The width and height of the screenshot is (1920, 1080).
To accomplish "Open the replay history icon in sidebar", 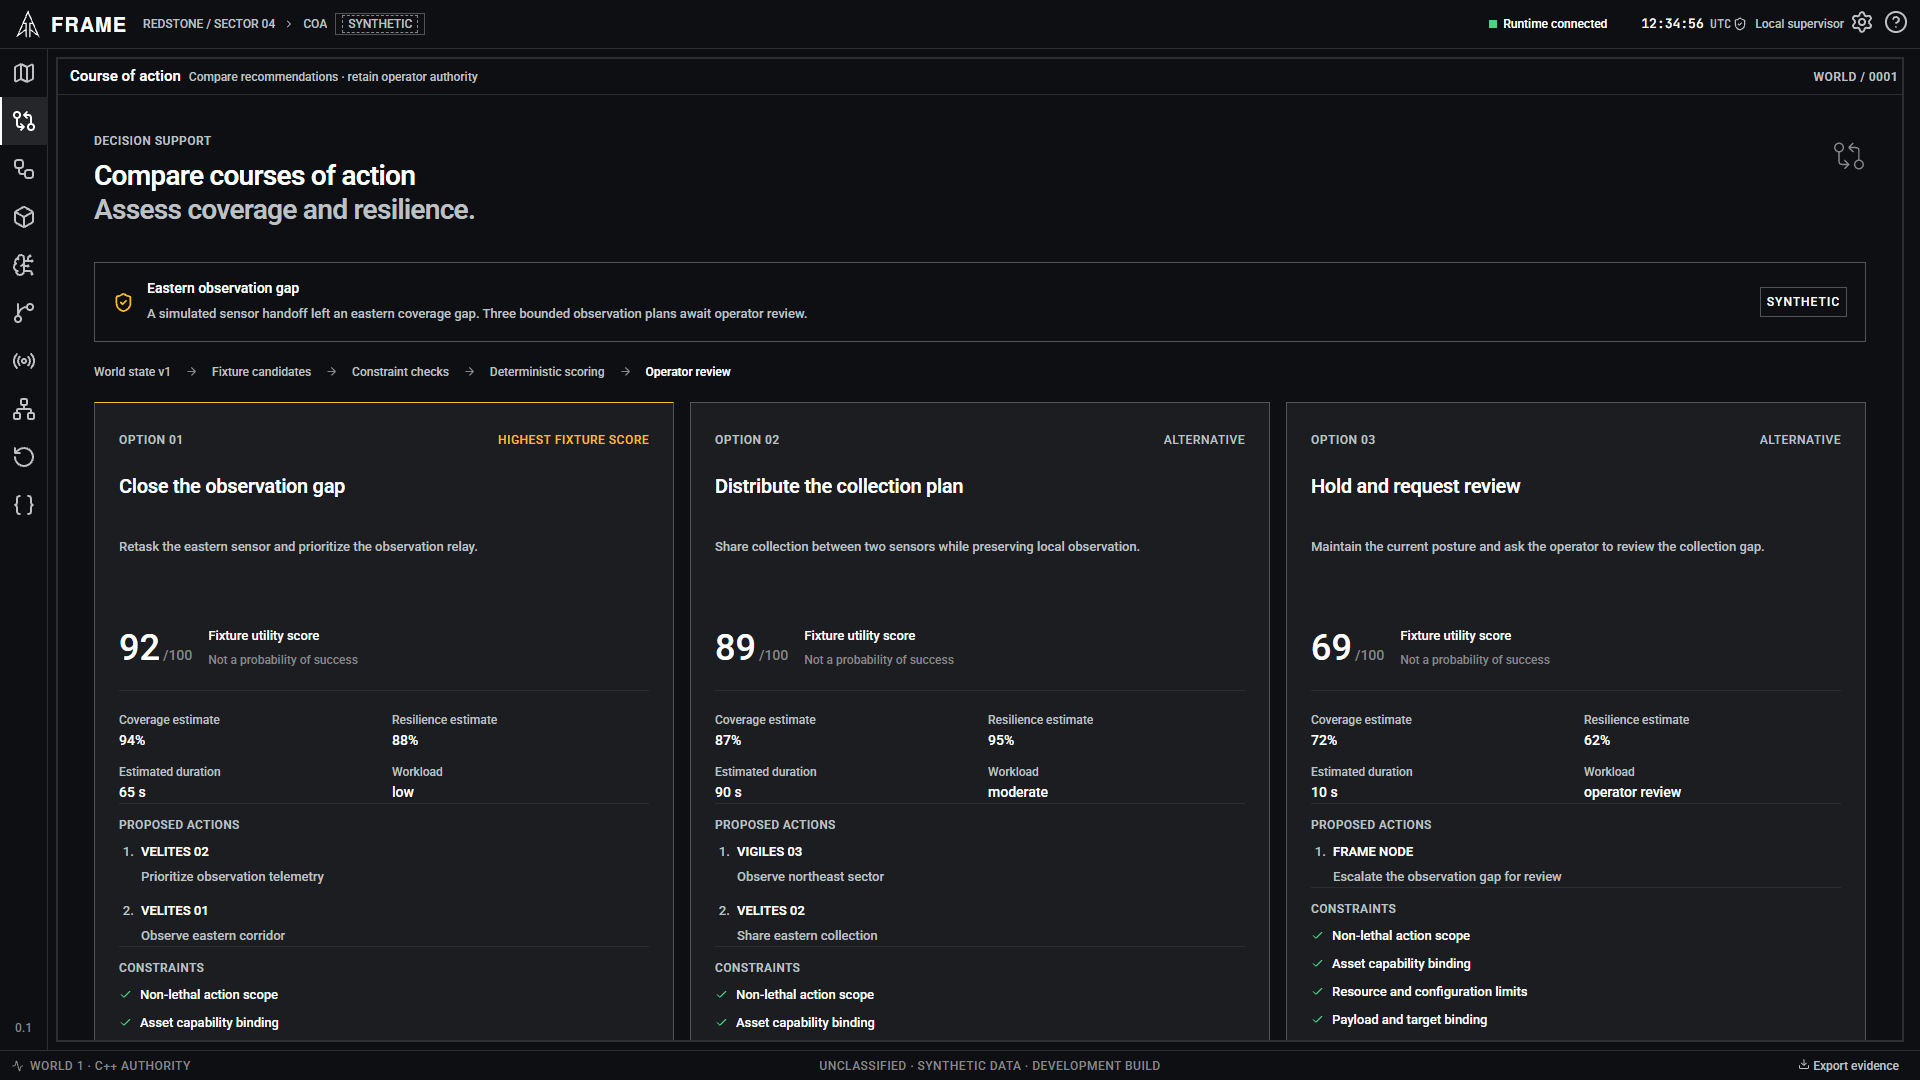I will 24,457.
